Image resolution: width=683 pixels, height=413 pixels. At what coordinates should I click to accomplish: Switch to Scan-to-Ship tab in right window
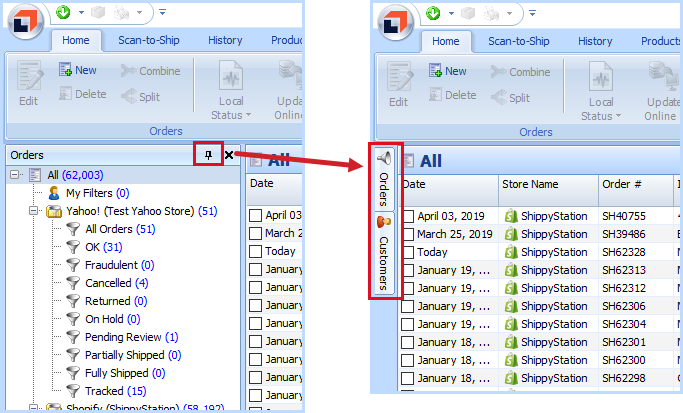(519, 41)
